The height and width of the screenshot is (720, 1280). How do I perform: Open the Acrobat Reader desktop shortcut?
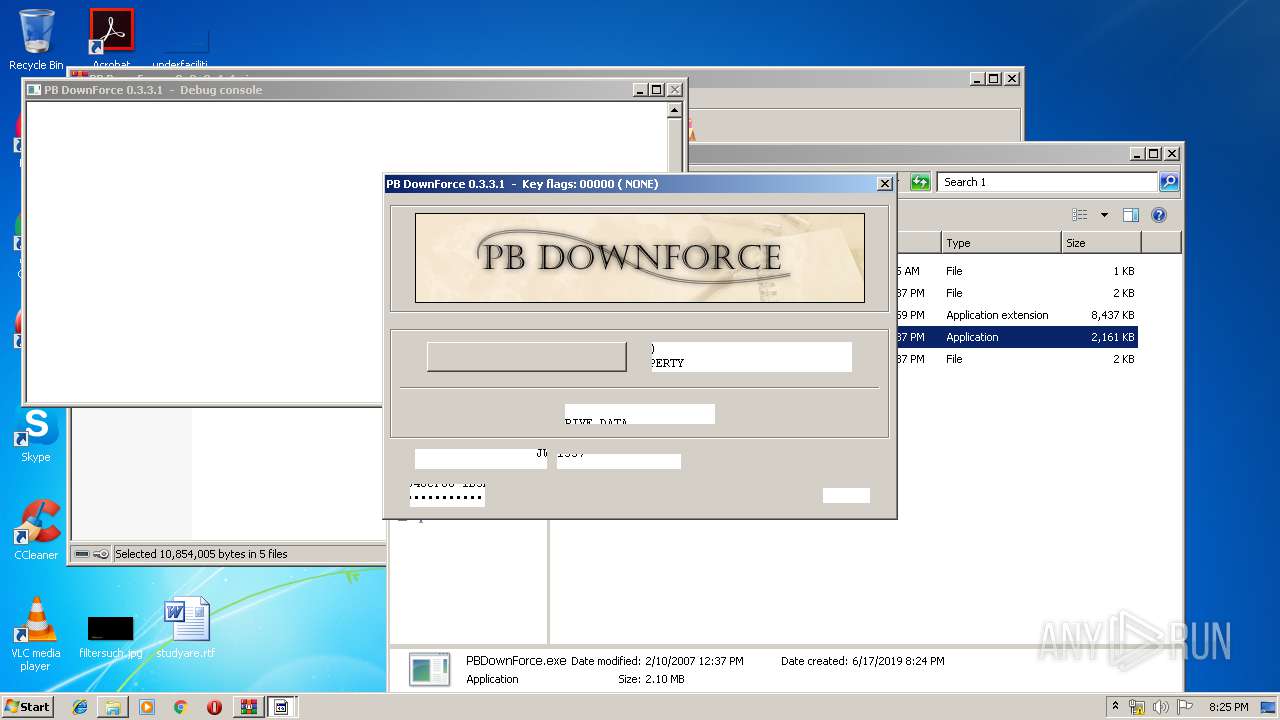(111, 38)
